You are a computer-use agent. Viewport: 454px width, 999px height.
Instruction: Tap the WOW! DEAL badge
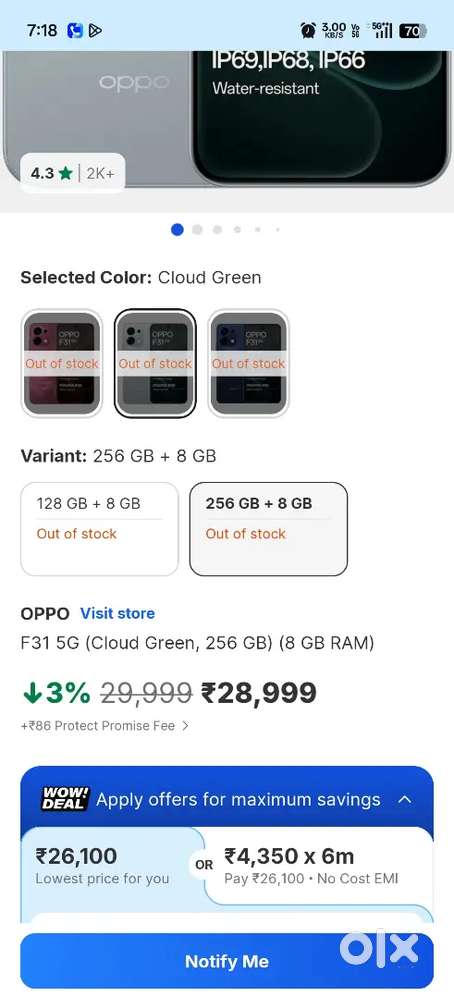[66, 798]
